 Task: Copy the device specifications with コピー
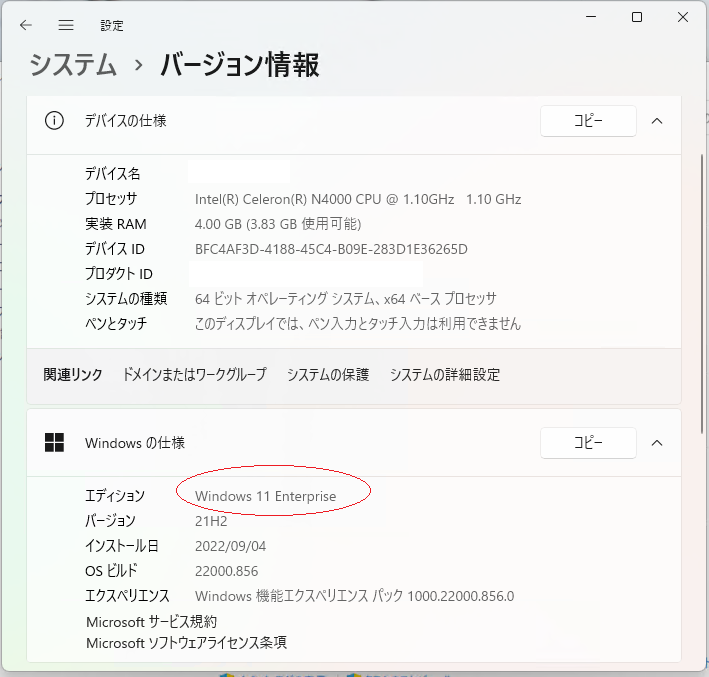coord(588,121)
